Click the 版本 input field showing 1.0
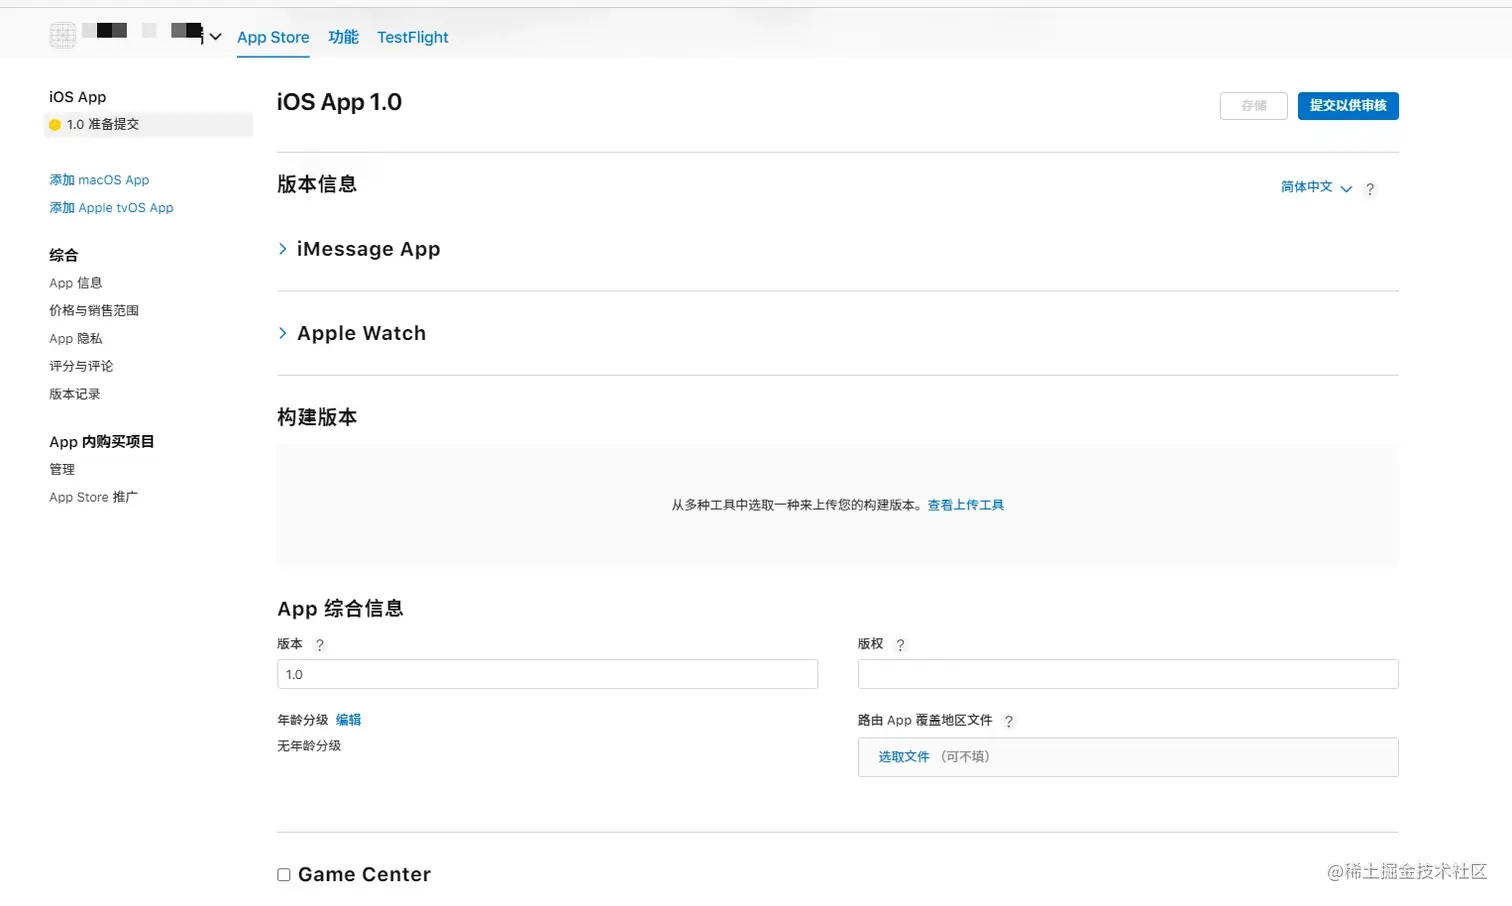Screen dimensions: 1512x906 pyautogui.click(x=547, y=674)
